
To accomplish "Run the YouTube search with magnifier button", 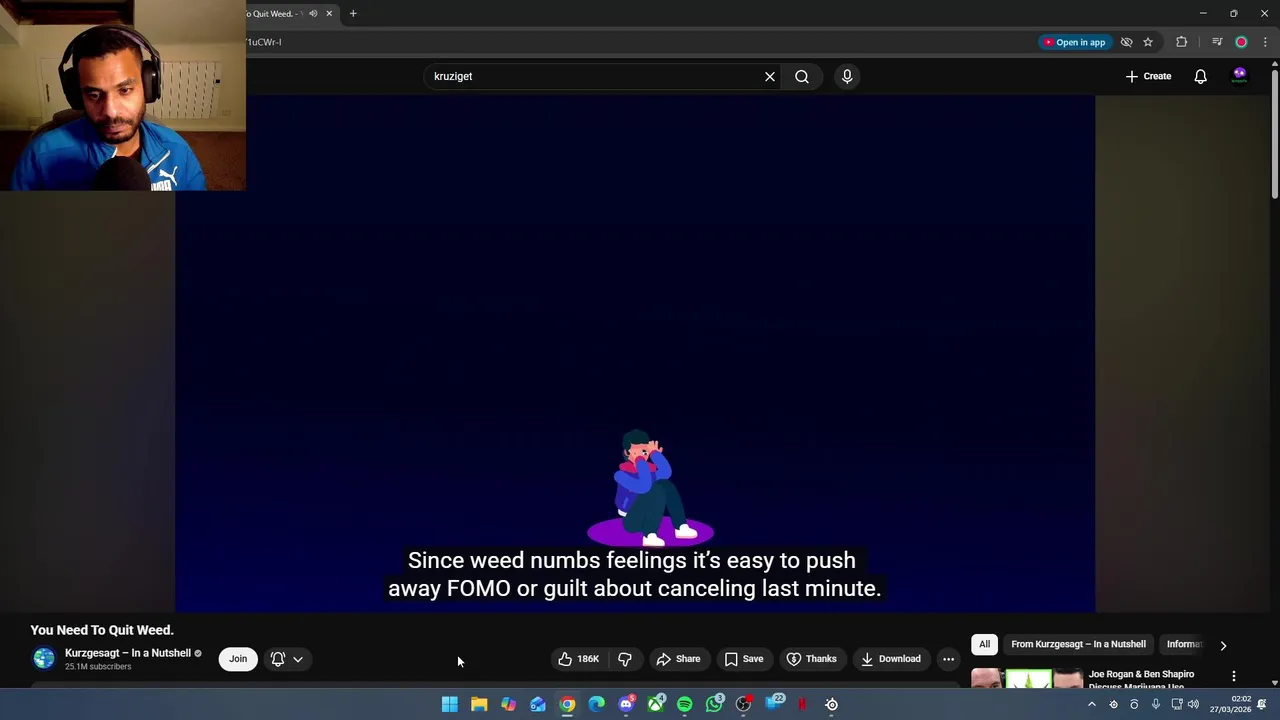I will point(802,76).
